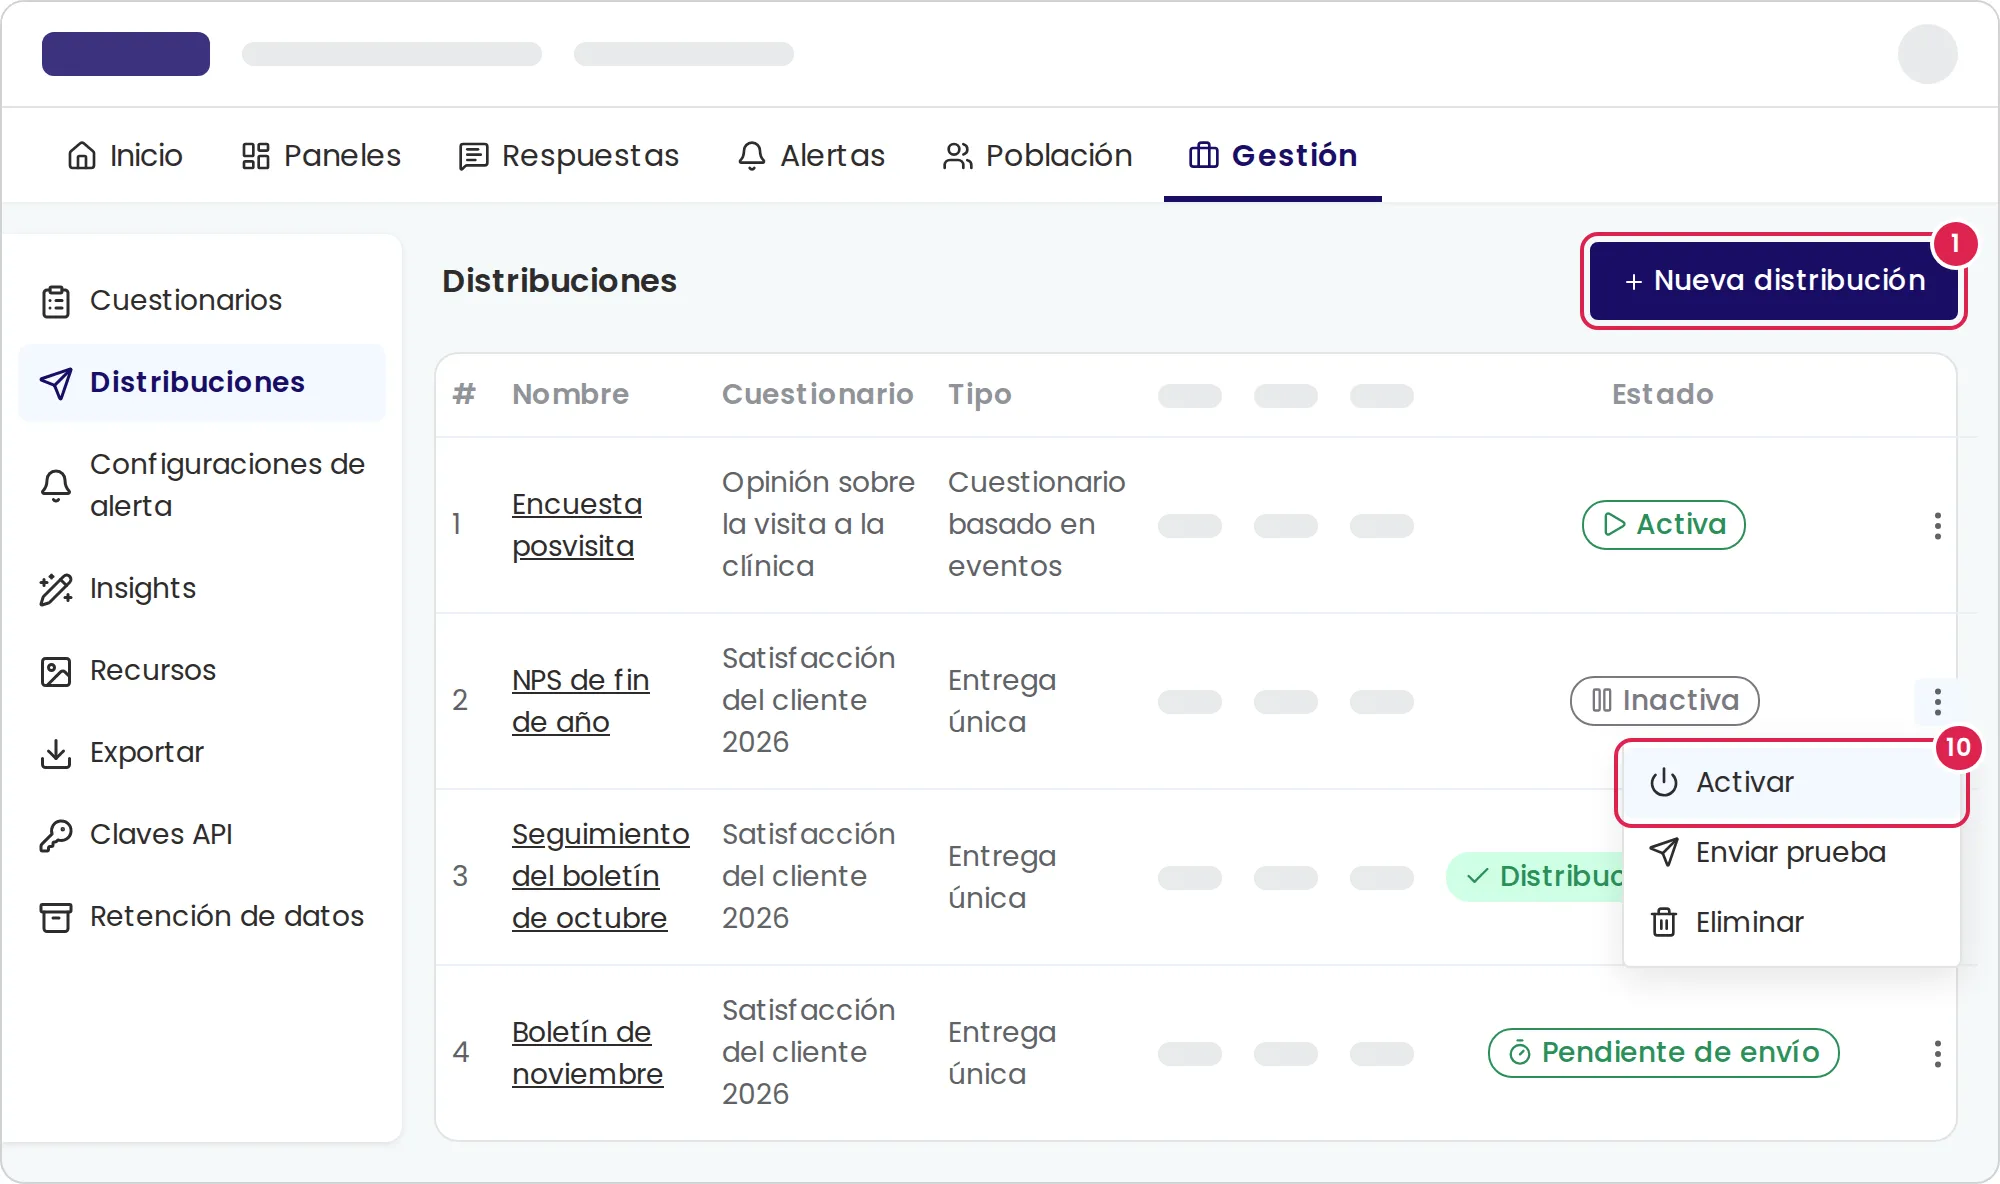Open the Boletín de noviembre link
Image resolution: width=2000 pixels, height=1184 pixels.
click(x=588, y=1054)
